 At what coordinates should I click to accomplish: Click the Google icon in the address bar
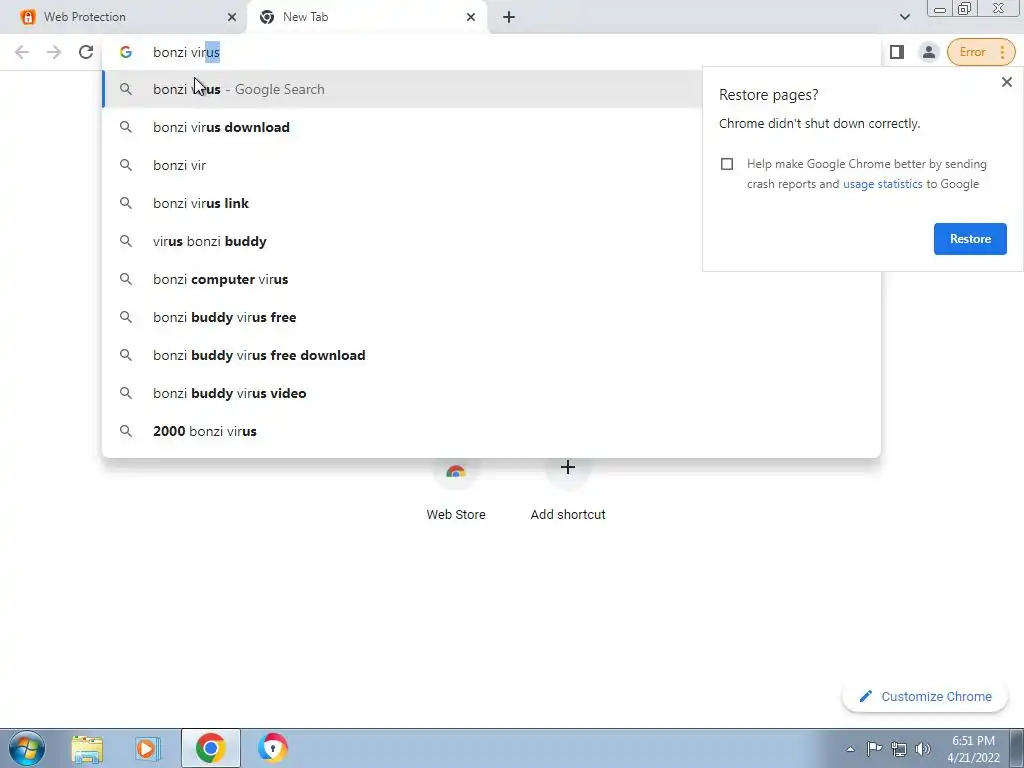[126, 52]
